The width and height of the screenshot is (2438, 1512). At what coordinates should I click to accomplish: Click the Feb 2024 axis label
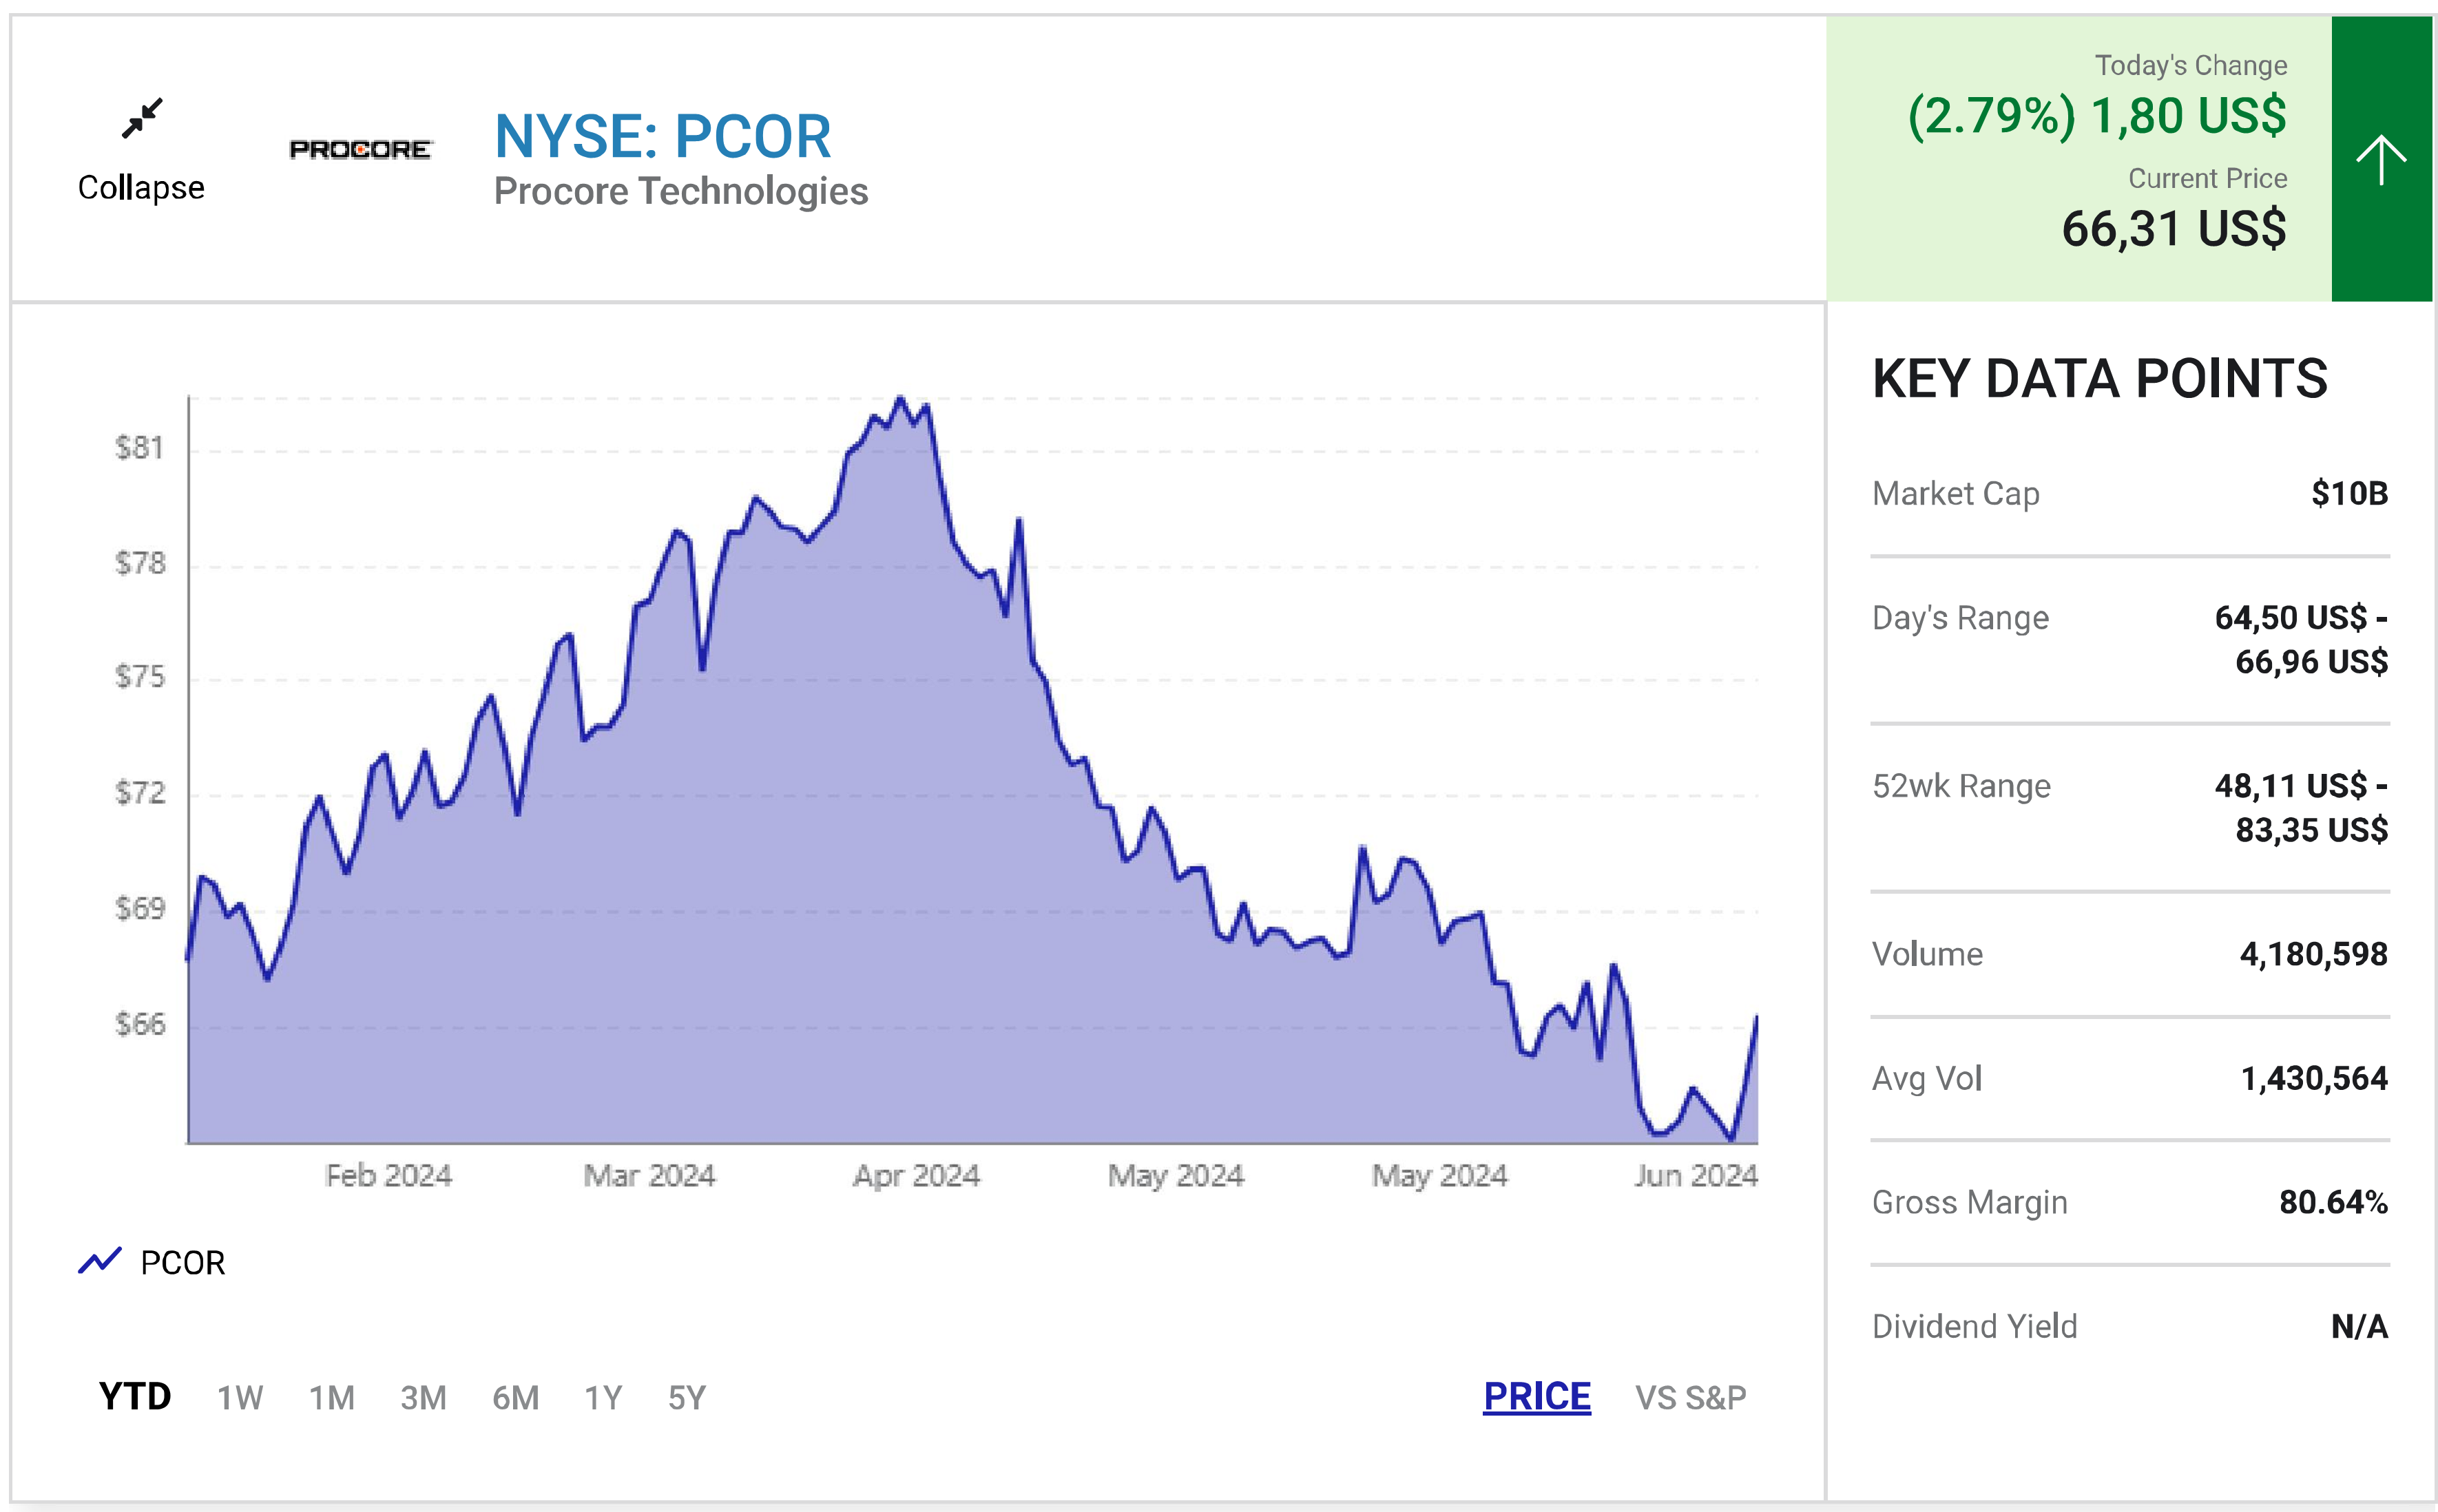[389, 1175]
